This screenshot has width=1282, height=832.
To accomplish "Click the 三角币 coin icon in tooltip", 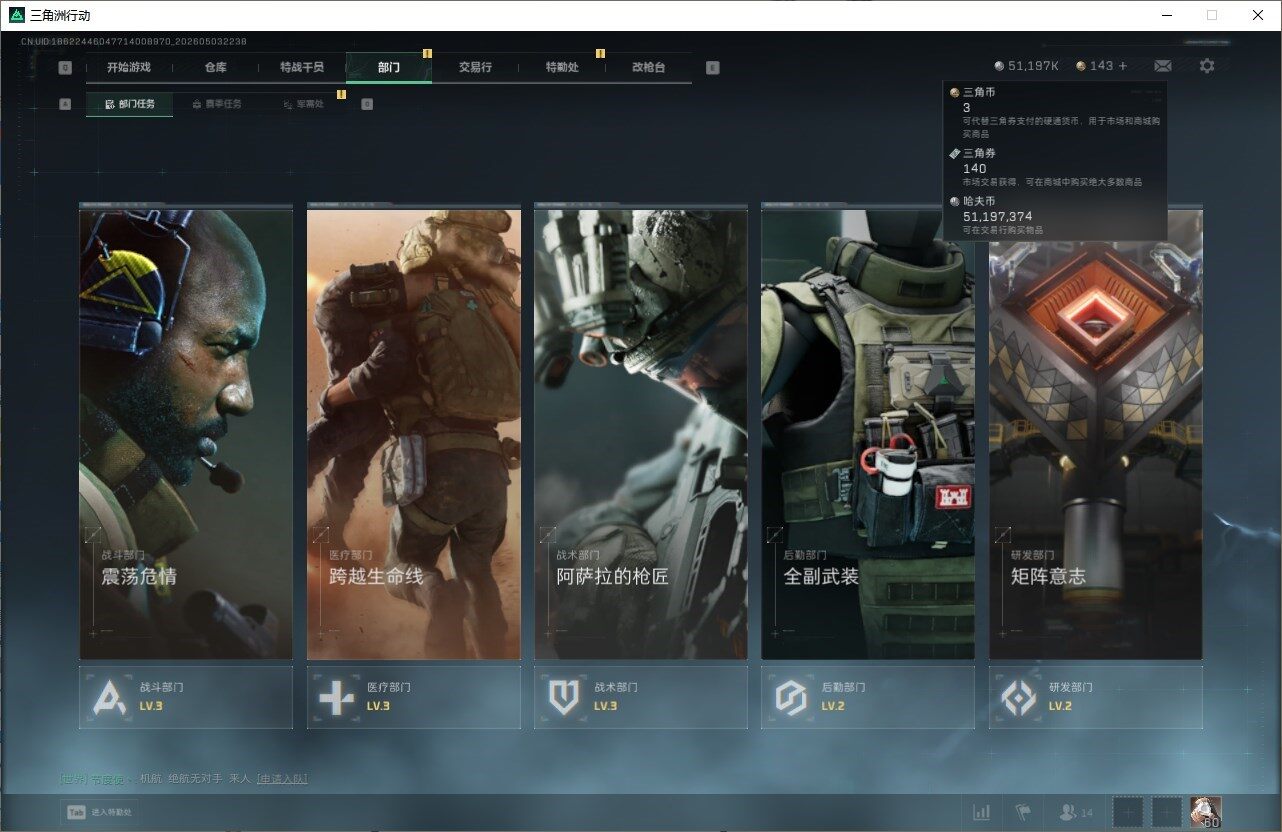I will 955,92.
